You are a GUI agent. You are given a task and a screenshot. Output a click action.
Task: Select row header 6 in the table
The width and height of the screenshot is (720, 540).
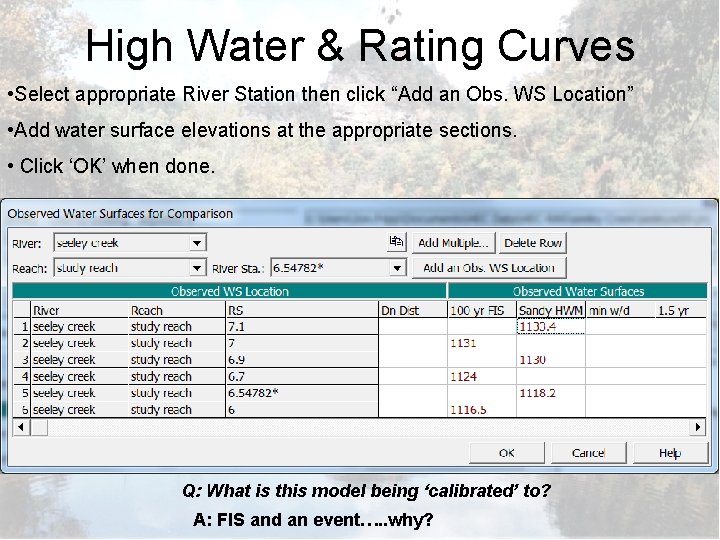pos(22,410)
